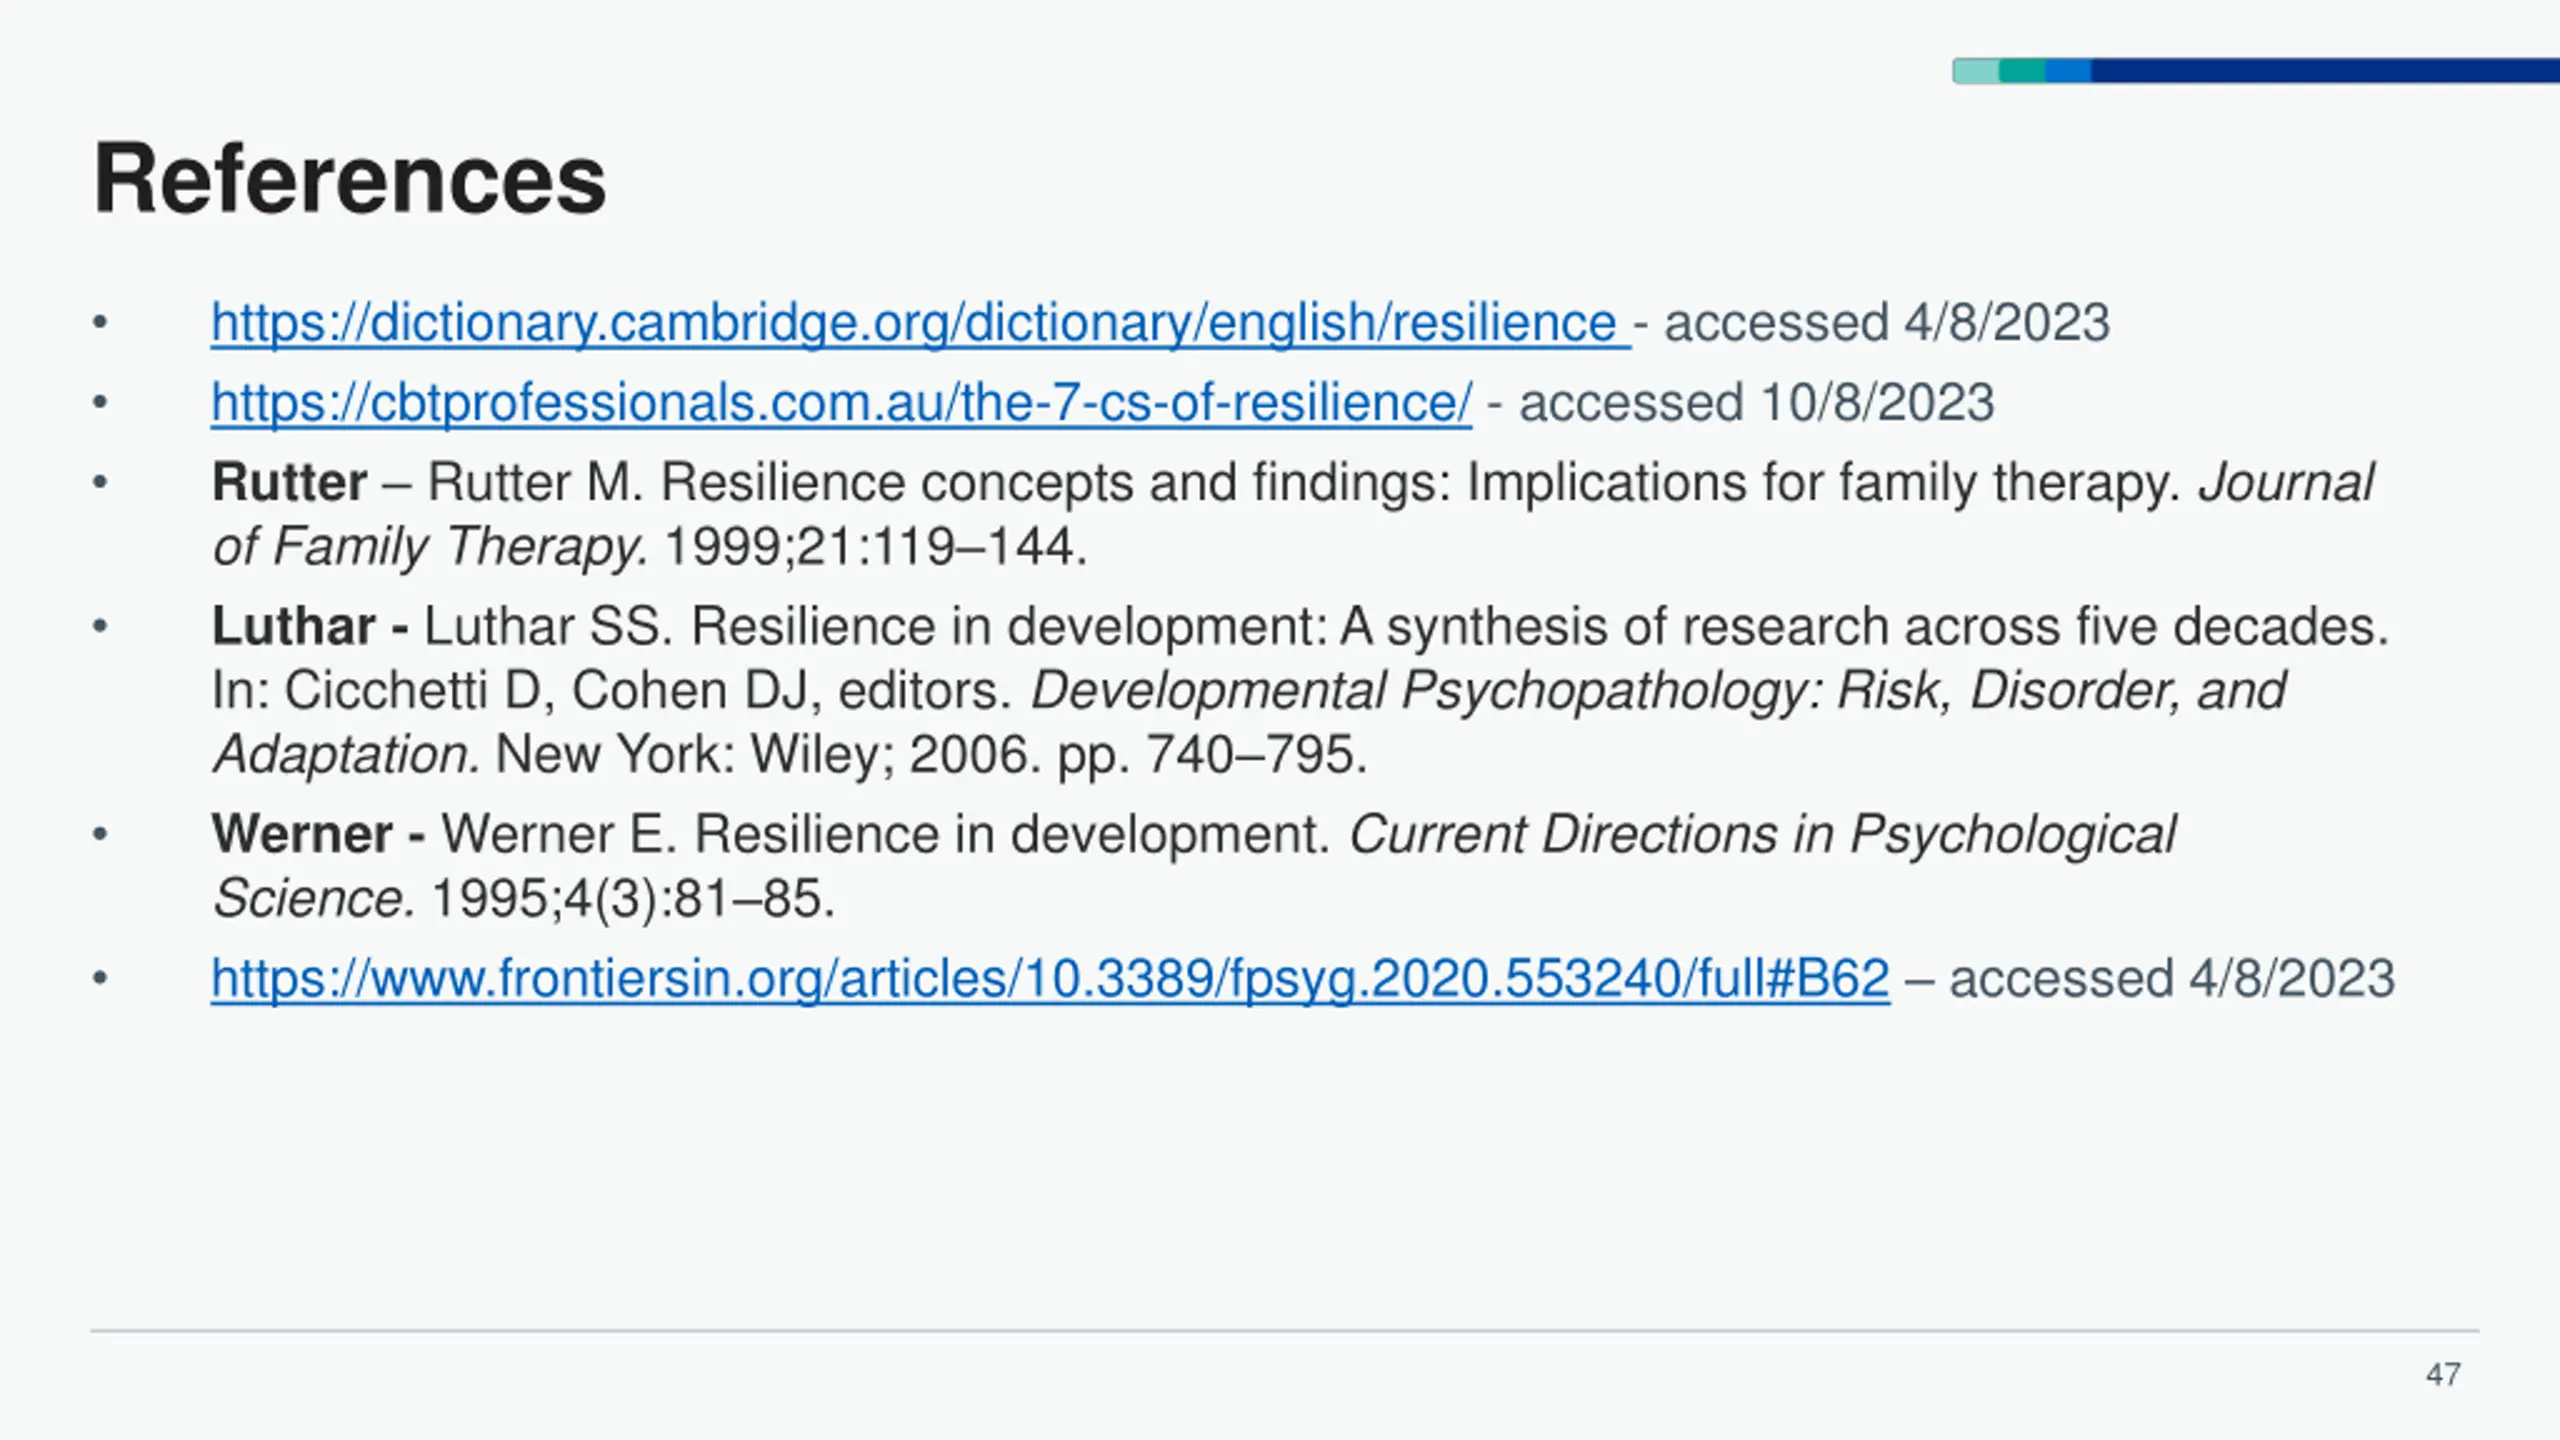Screen dimensions: 2560x1440
Task: Click the dark navy header bar segment
Action: (2320, 71)
